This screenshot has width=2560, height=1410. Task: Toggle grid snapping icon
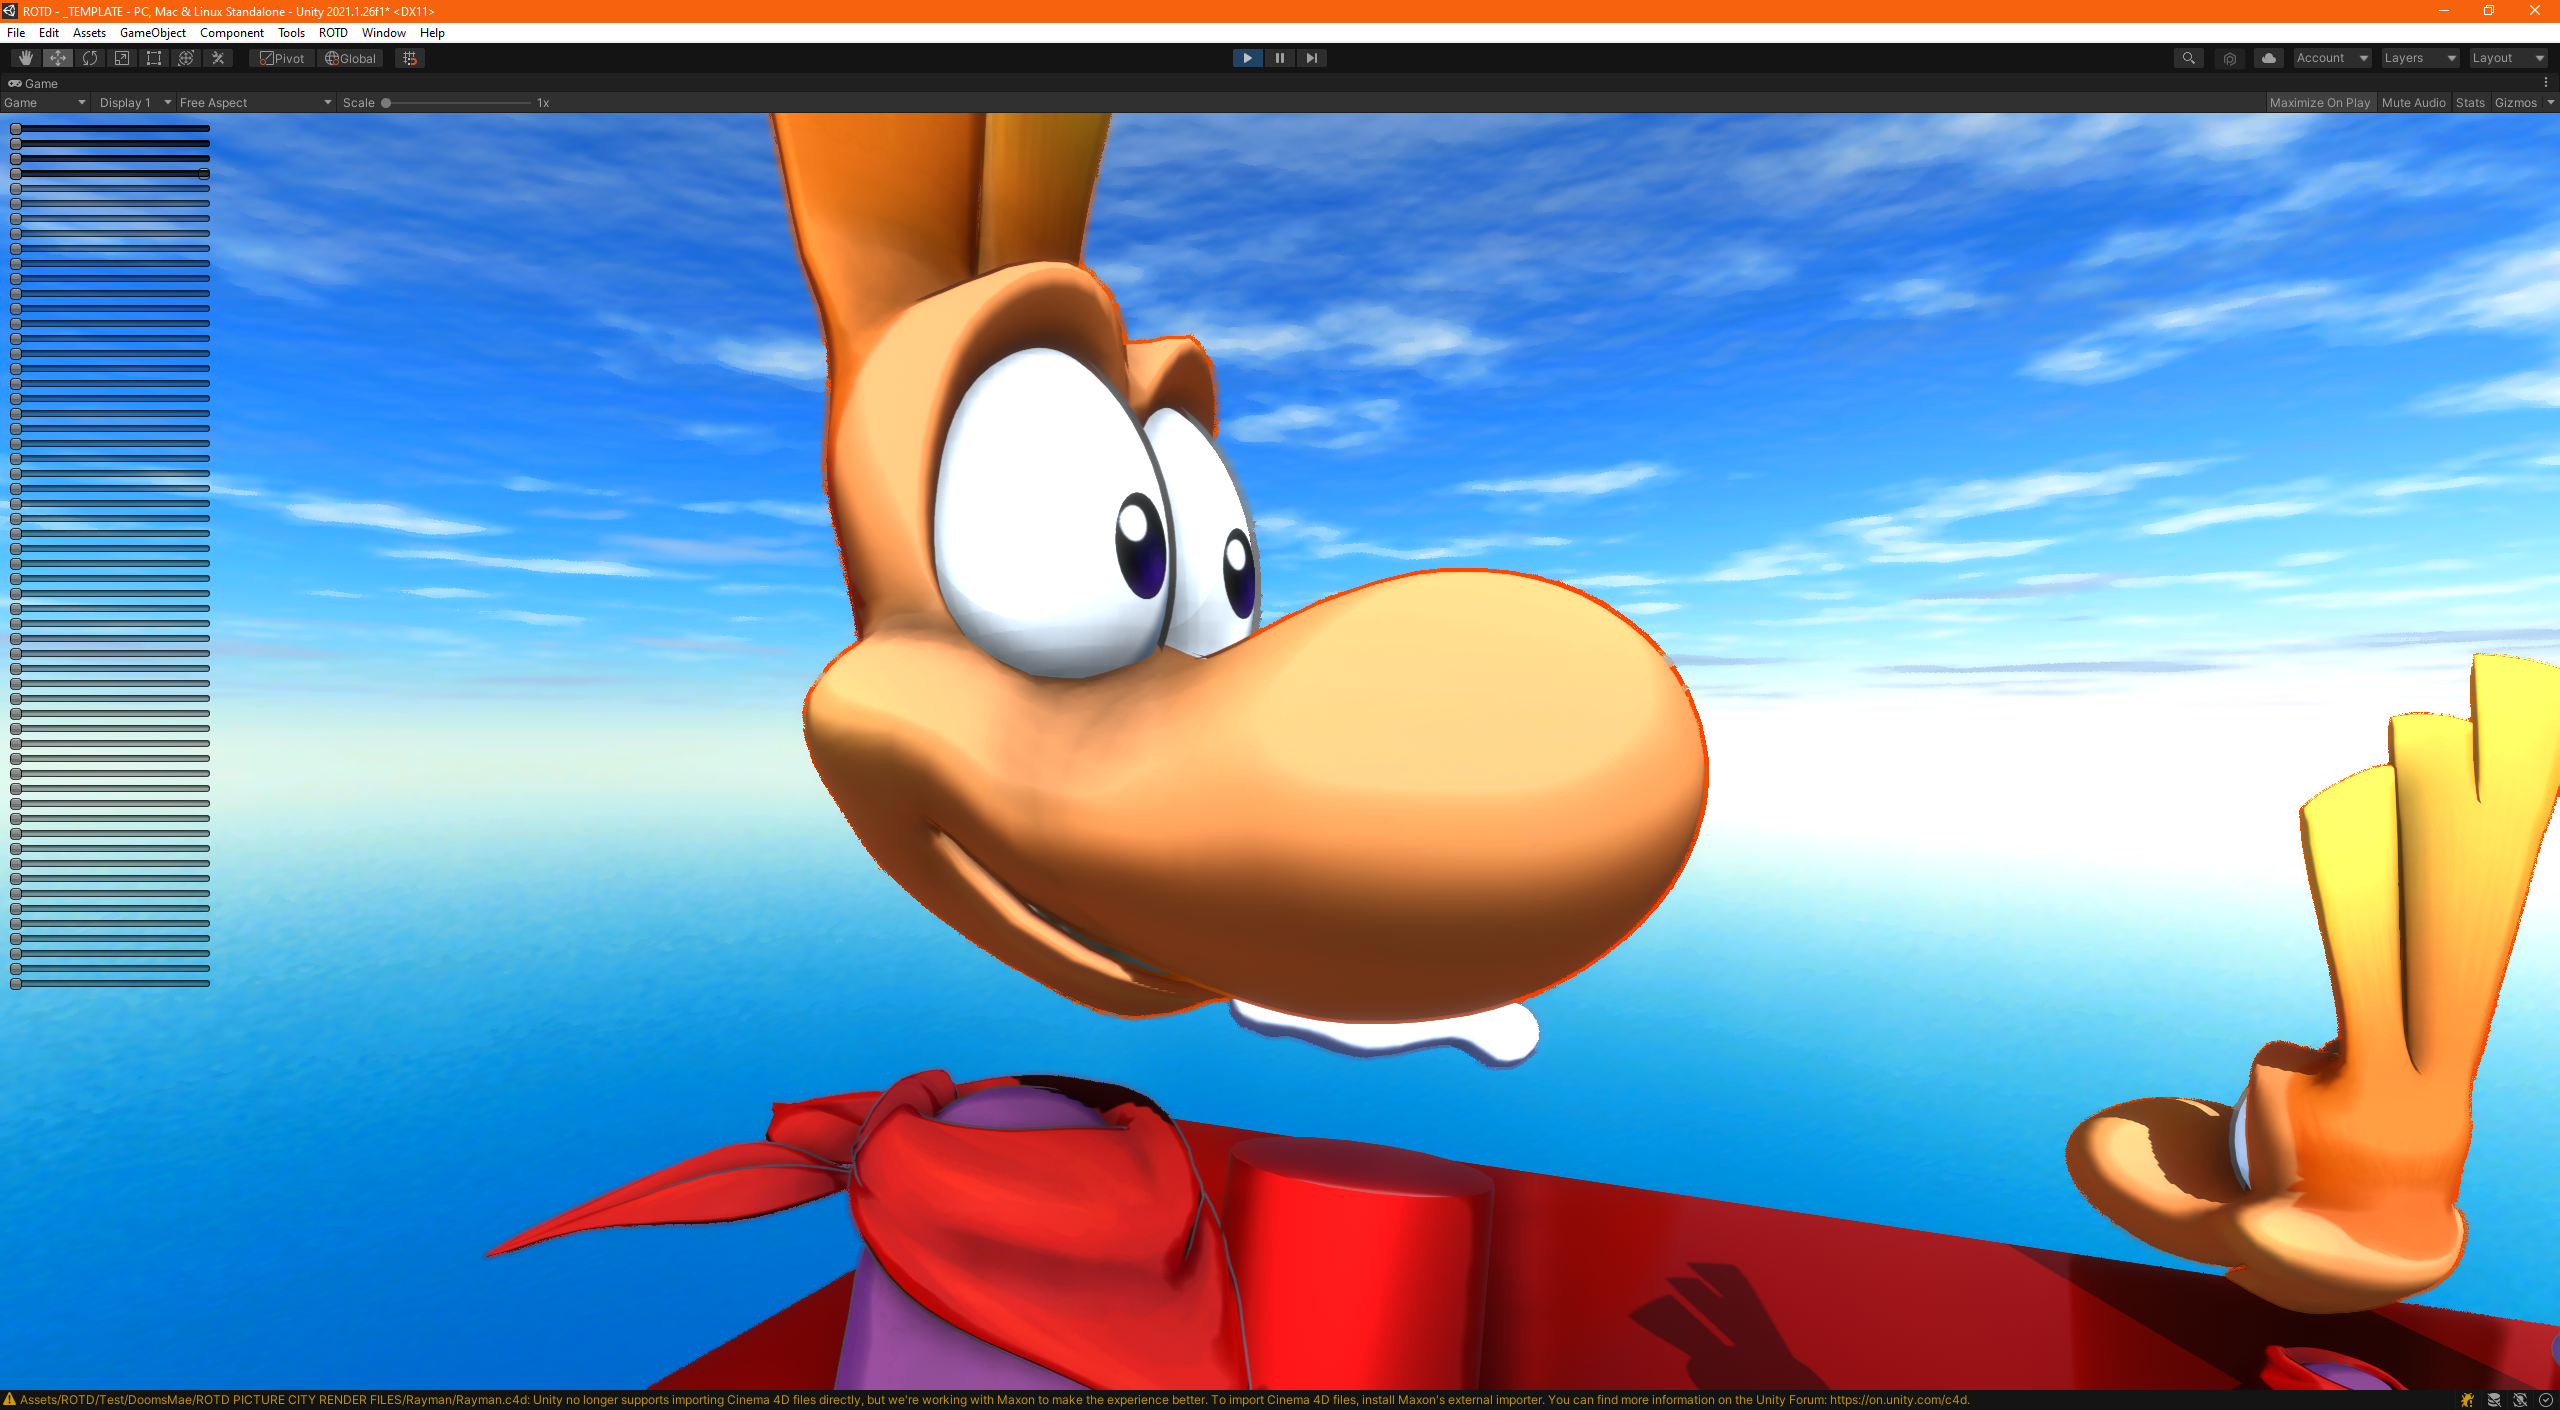coord(410,58)
